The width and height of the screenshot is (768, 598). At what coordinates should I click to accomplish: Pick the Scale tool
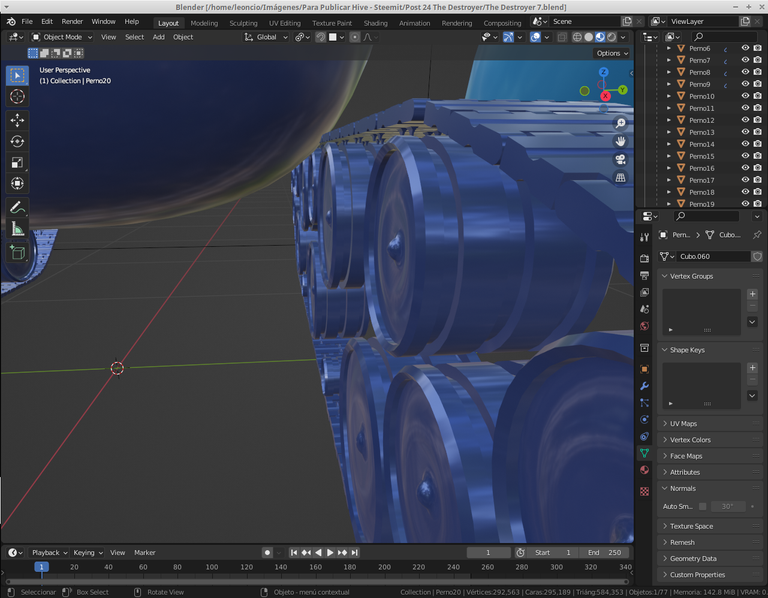point(17,163)
